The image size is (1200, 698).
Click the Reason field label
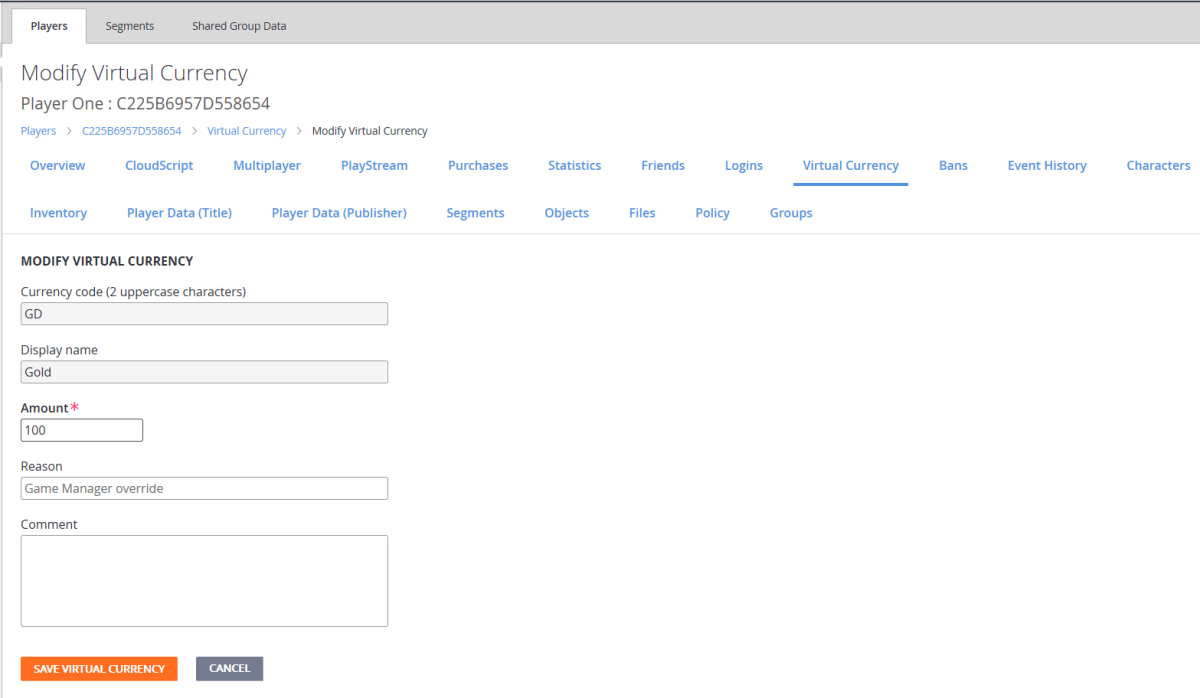coord(42,466)
